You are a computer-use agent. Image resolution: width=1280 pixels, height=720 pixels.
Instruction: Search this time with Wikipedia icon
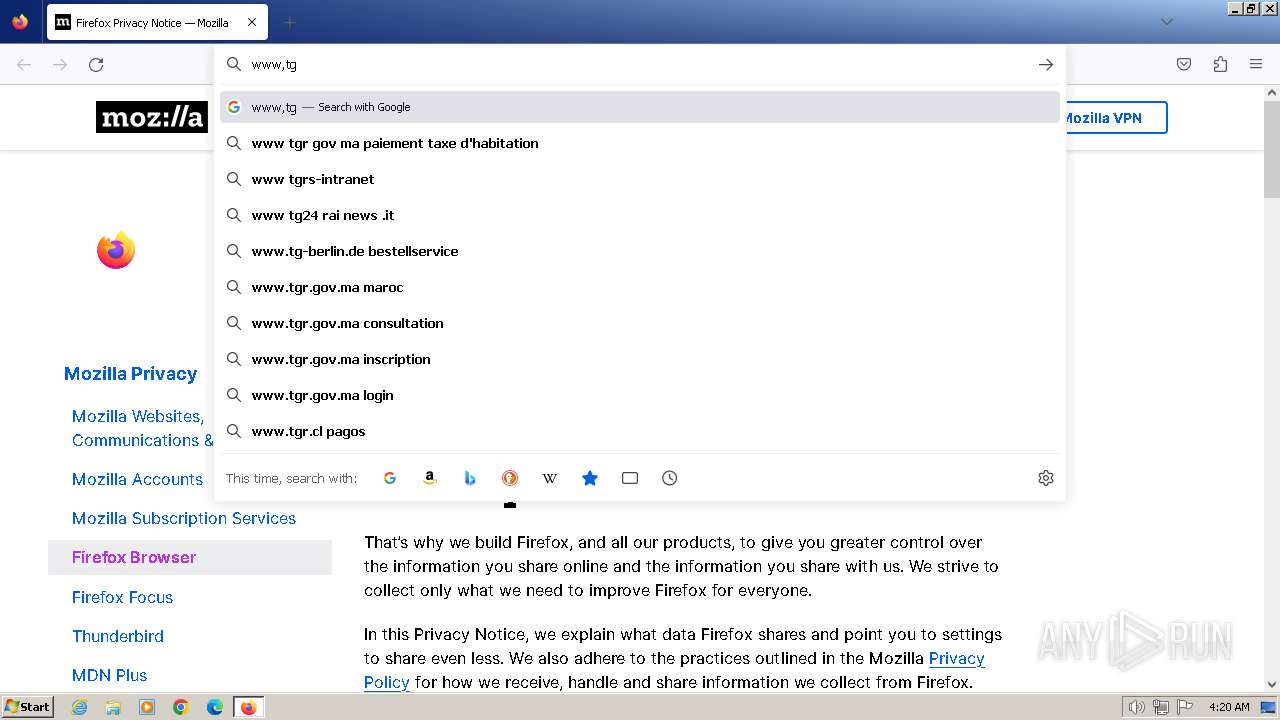coord(550,478)
